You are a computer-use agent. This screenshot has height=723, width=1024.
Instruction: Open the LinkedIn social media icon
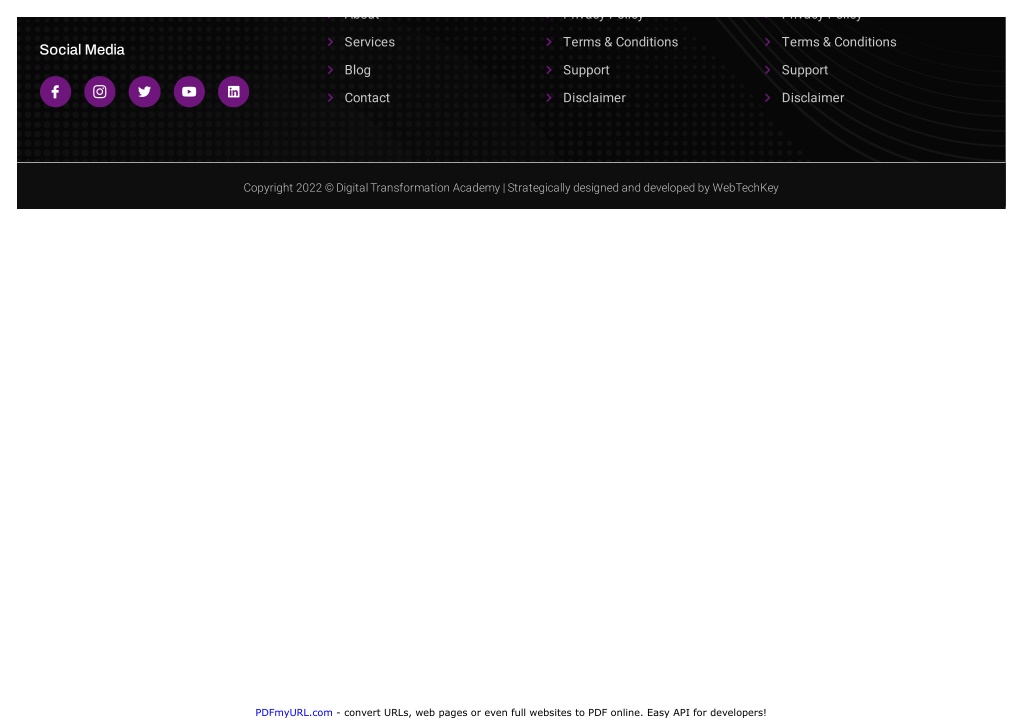[x=234, y=91]
